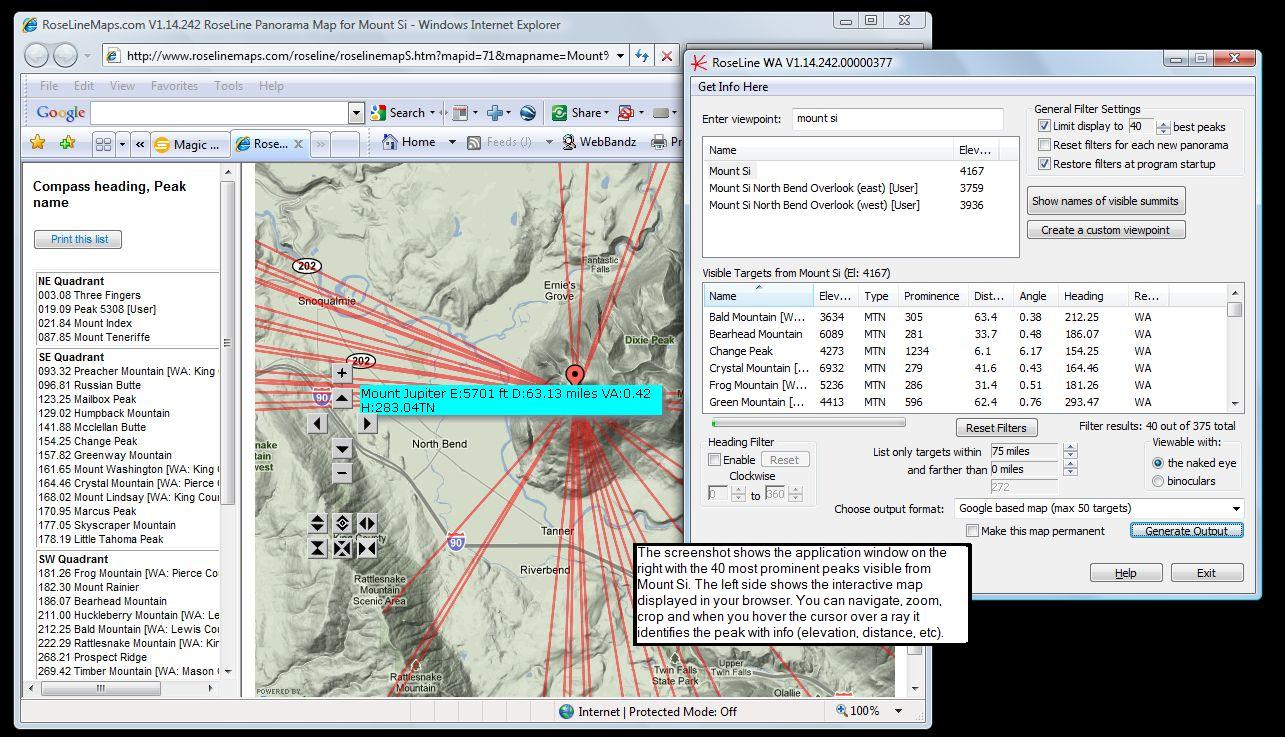This screenshot has width=1285, height=737.
Task: Click the horizontal expand crop button on map
Action: [x=367, y=523]
